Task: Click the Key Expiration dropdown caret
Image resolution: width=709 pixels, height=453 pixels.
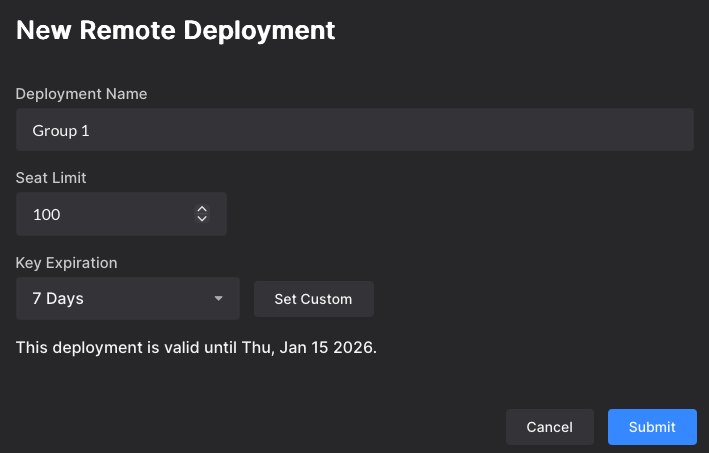Action: pos(219,299)
